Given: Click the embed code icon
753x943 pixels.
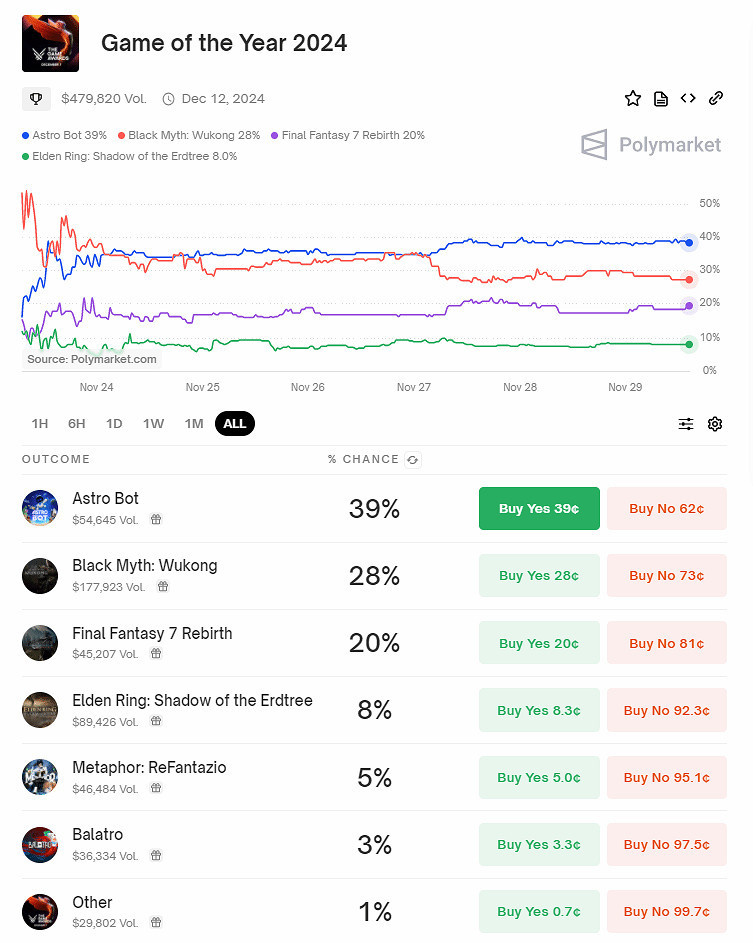Looking at the screenshot, I should [688, 98].
